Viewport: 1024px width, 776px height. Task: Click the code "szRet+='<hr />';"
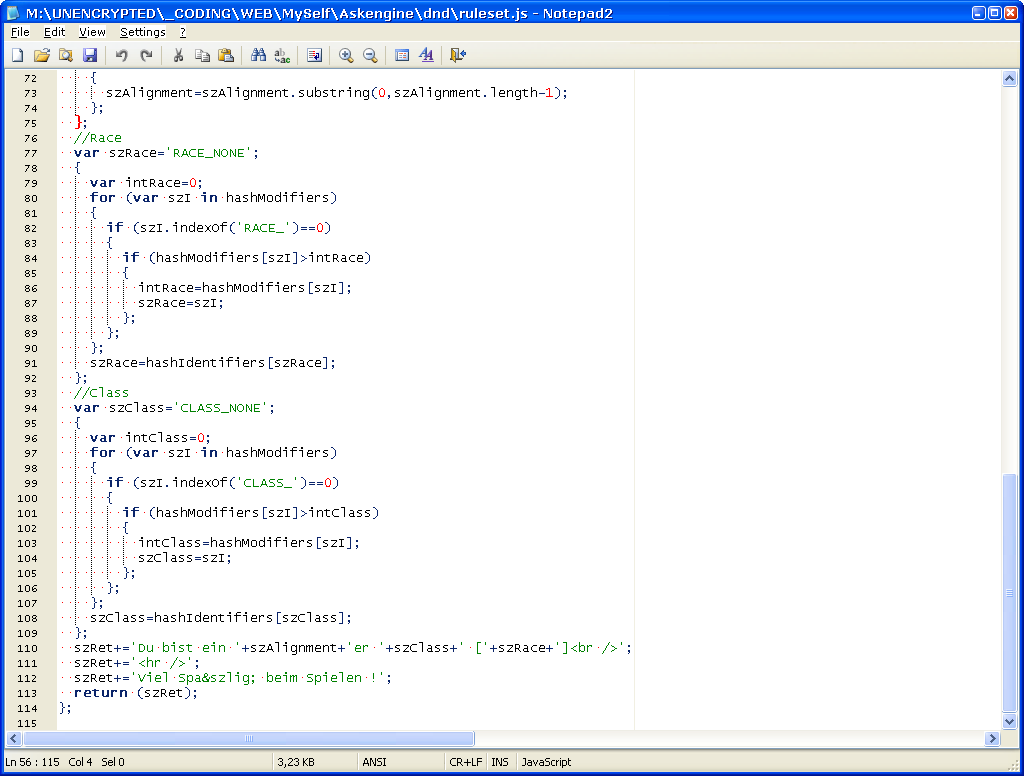coord(137,663)
